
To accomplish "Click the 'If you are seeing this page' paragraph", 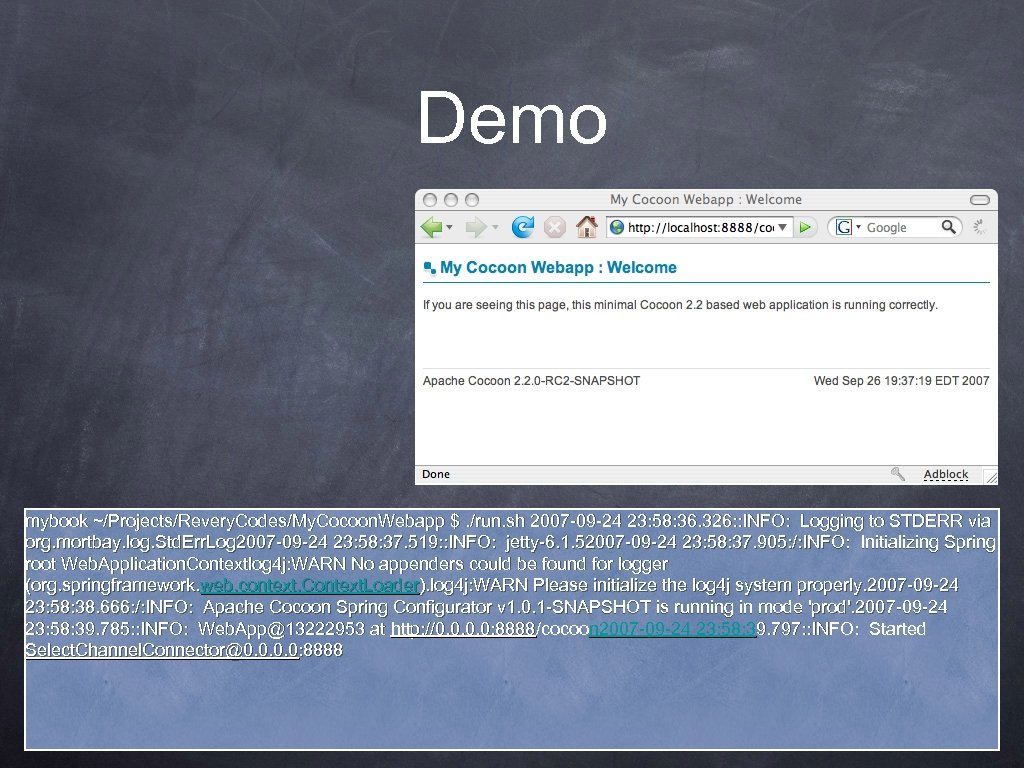I will pyautogui.click(x=680, y=305).
